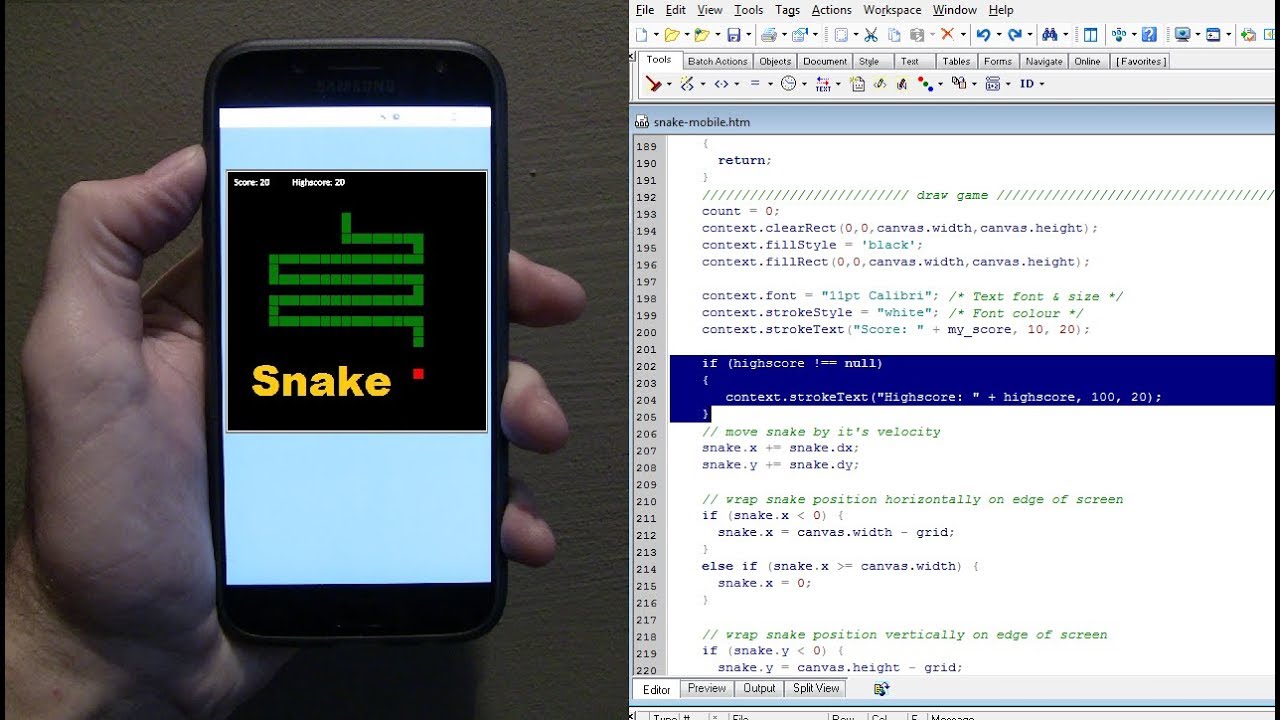The width and height of the screenshot is (1280, 720).
Task: Select the Editor tab at bottom
Action: 656,689
